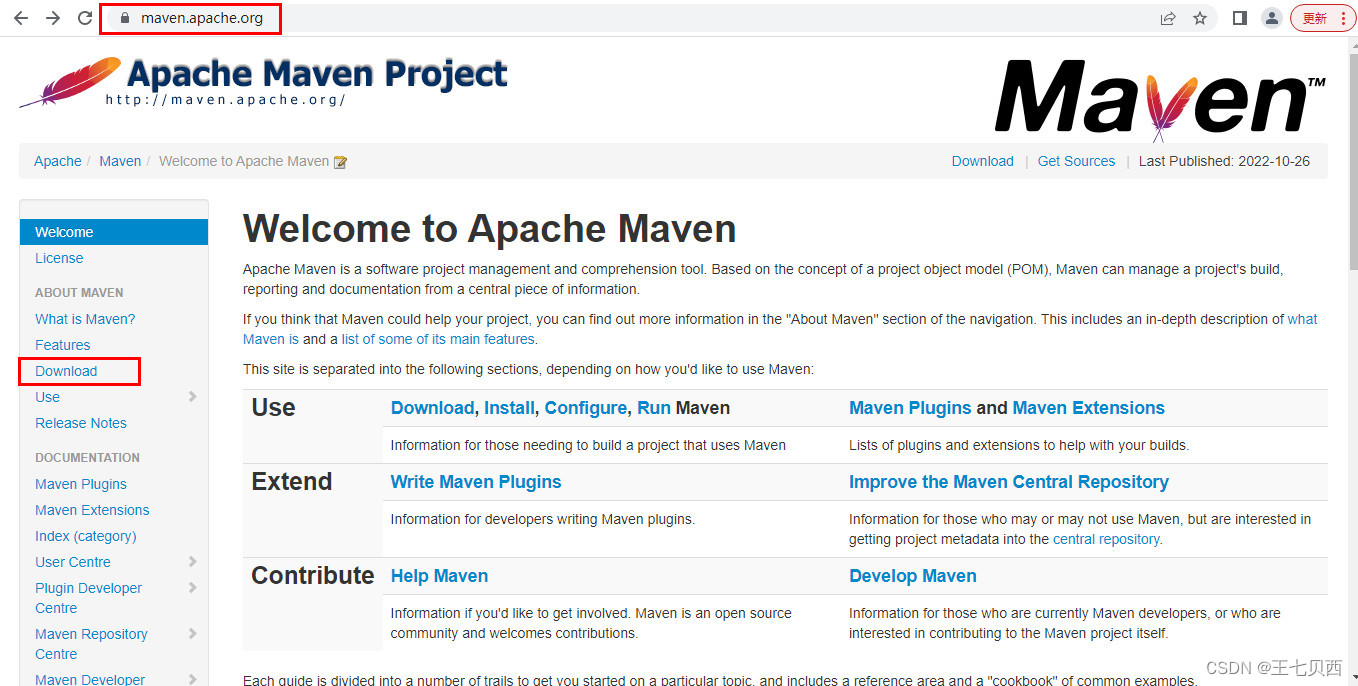The width and height of the screenshot is (1358, 686).
Task: Click Download link in top right bar
Action: tap(982, 161)
